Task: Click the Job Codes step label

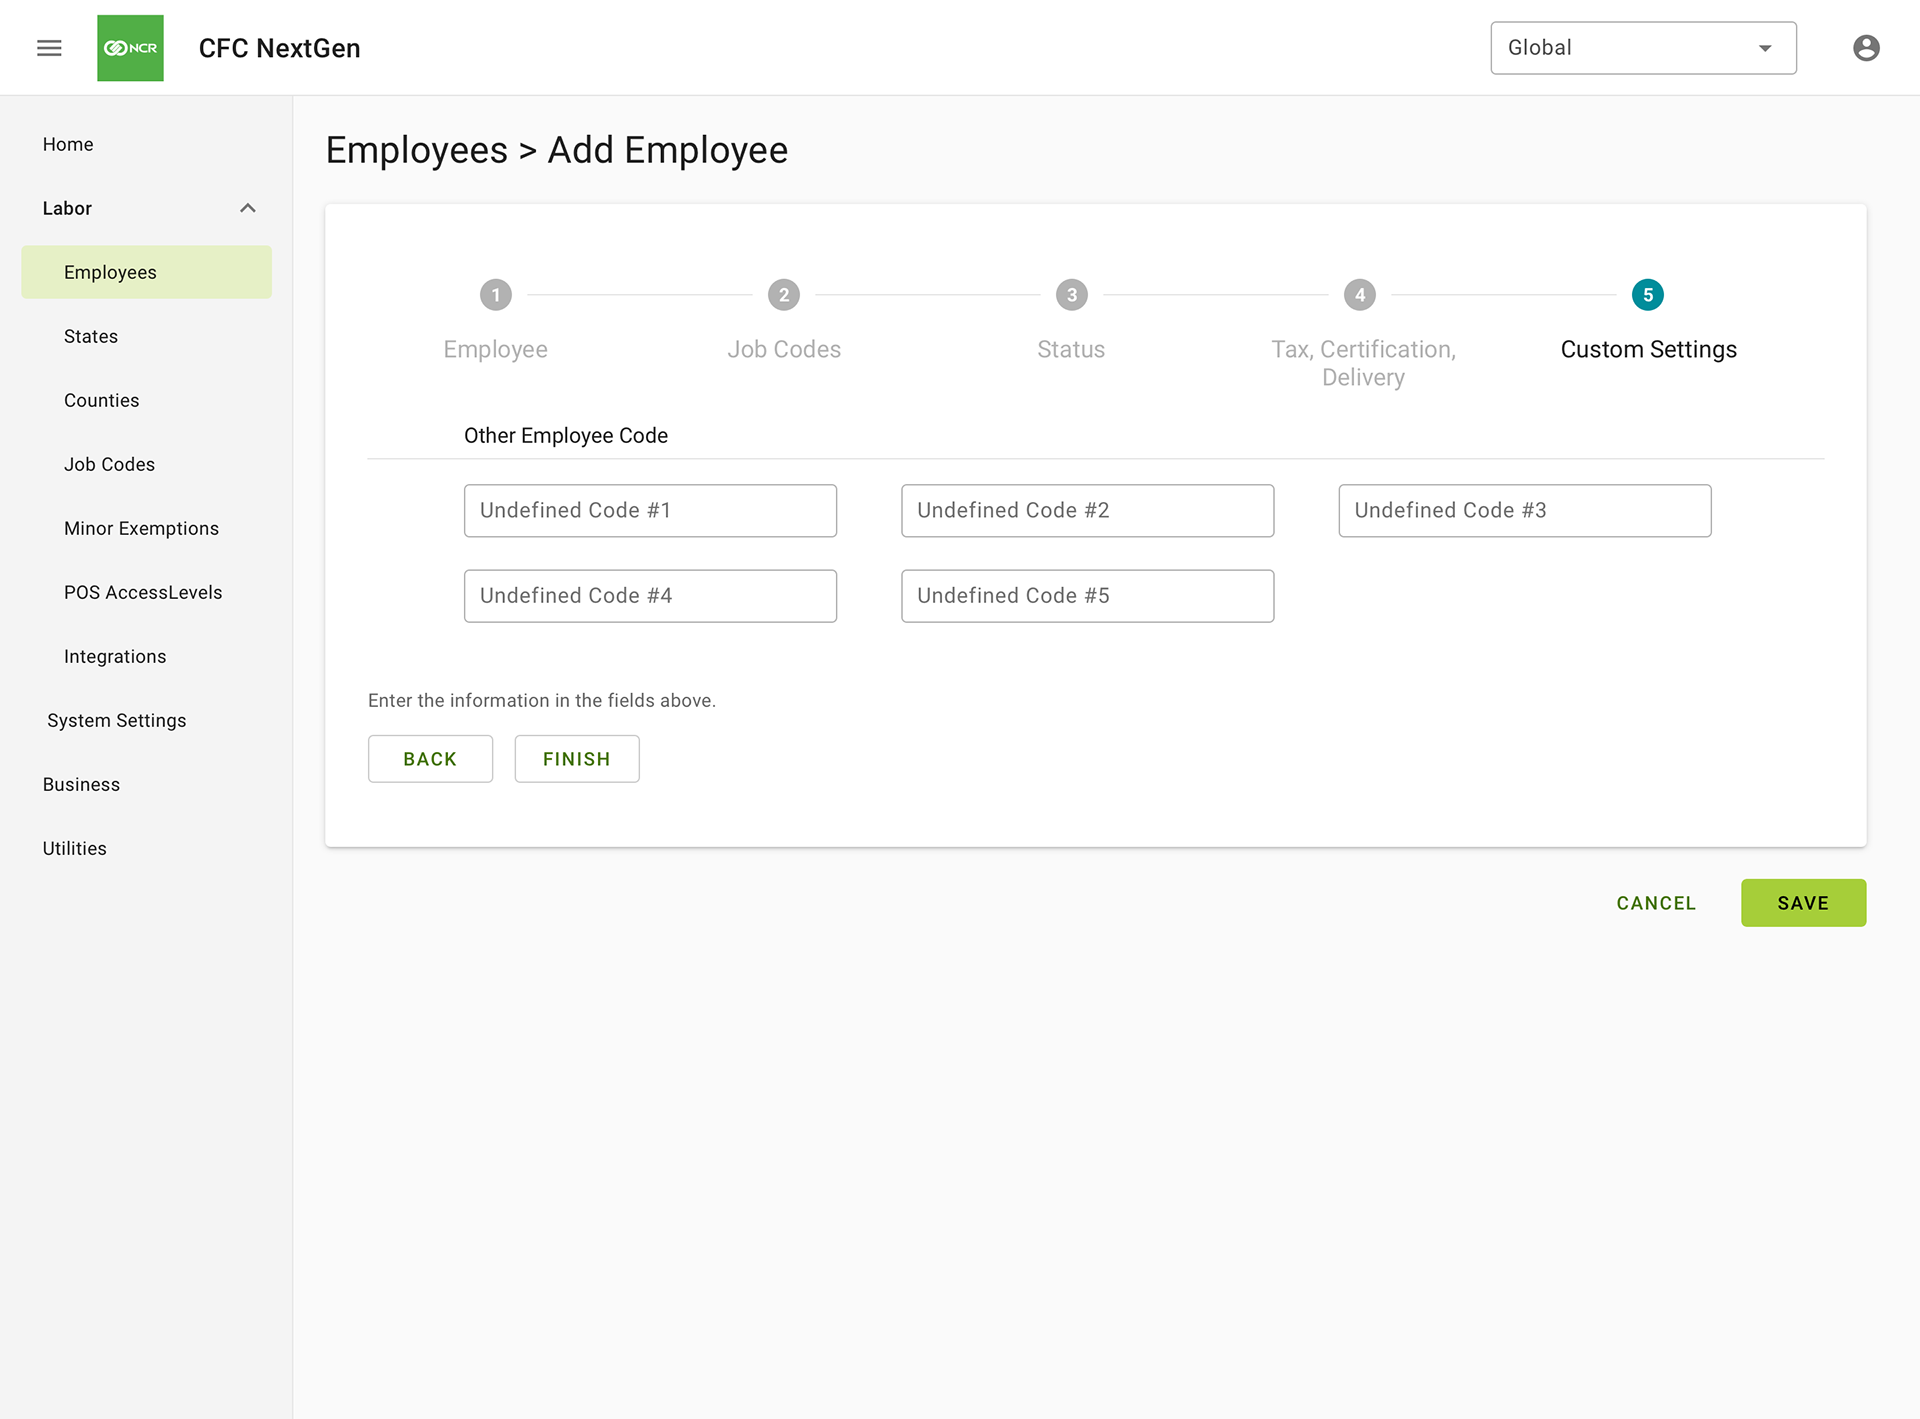Action: tap(784, 349)
